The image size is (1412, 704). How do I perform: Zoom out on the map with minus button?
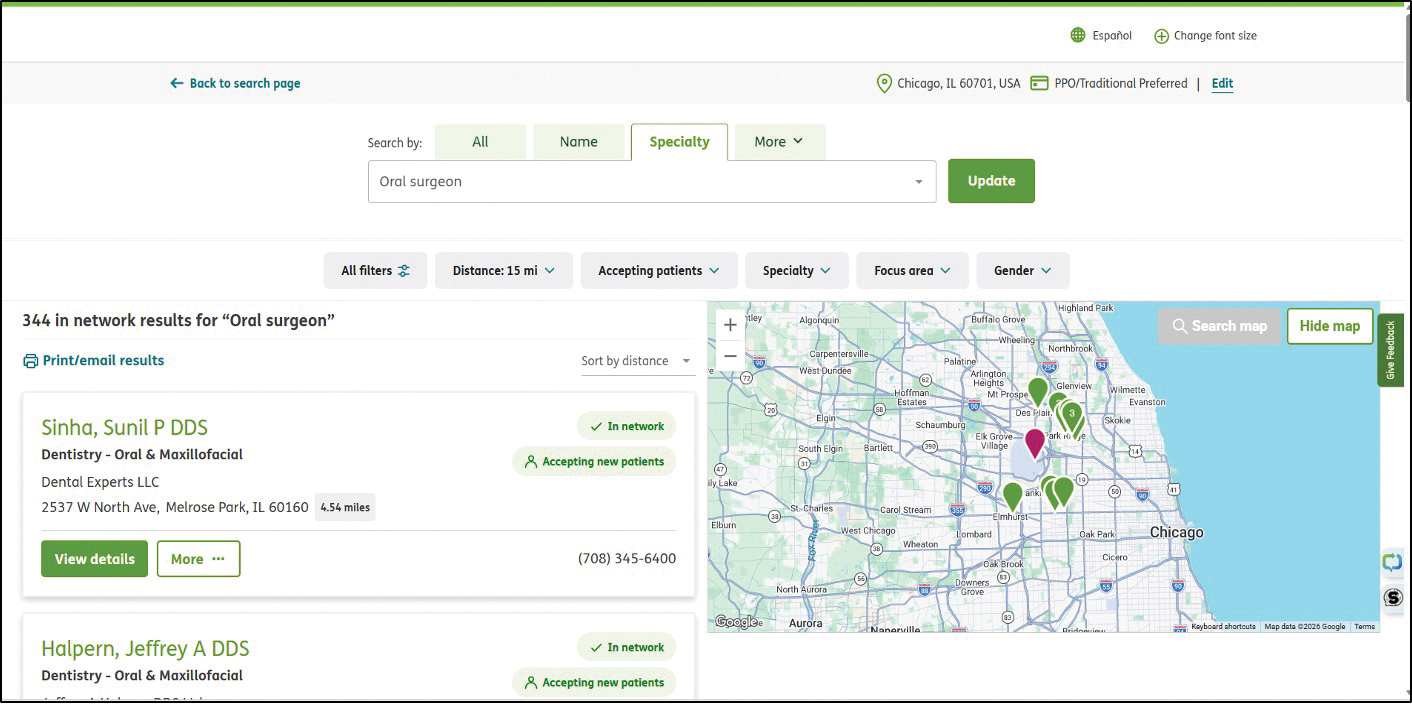pyautogui.click(x=730, y=356)
